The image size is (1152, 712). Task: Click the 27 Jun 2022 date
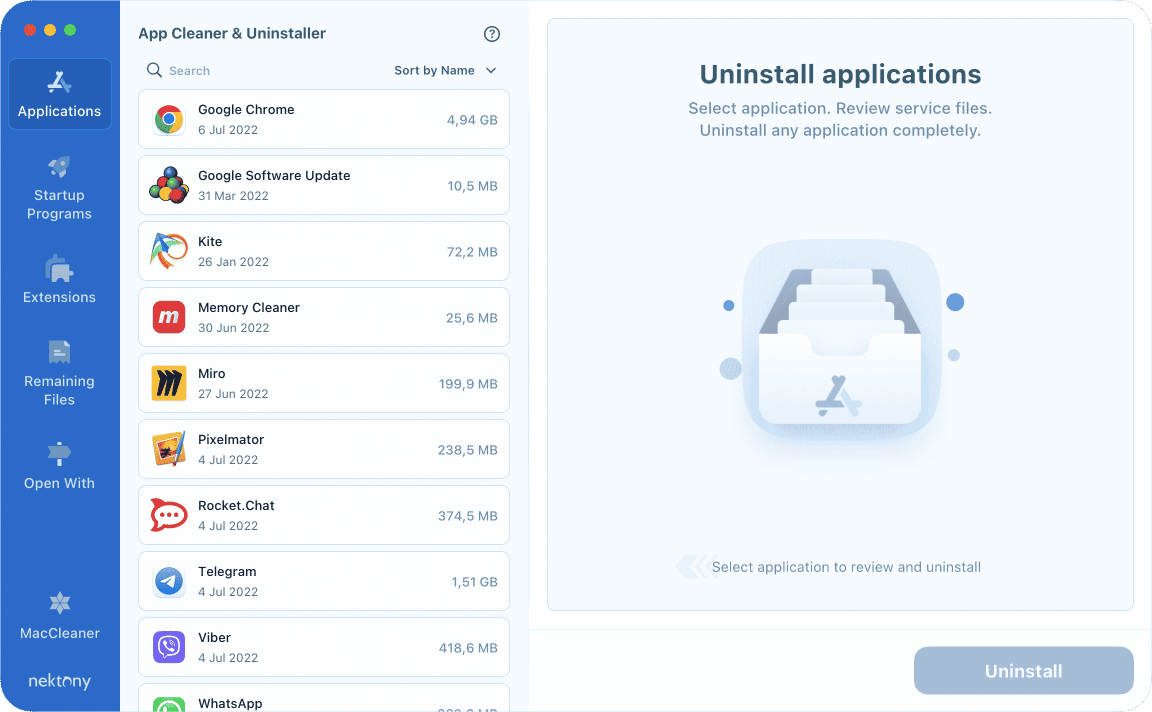[233, 395]
